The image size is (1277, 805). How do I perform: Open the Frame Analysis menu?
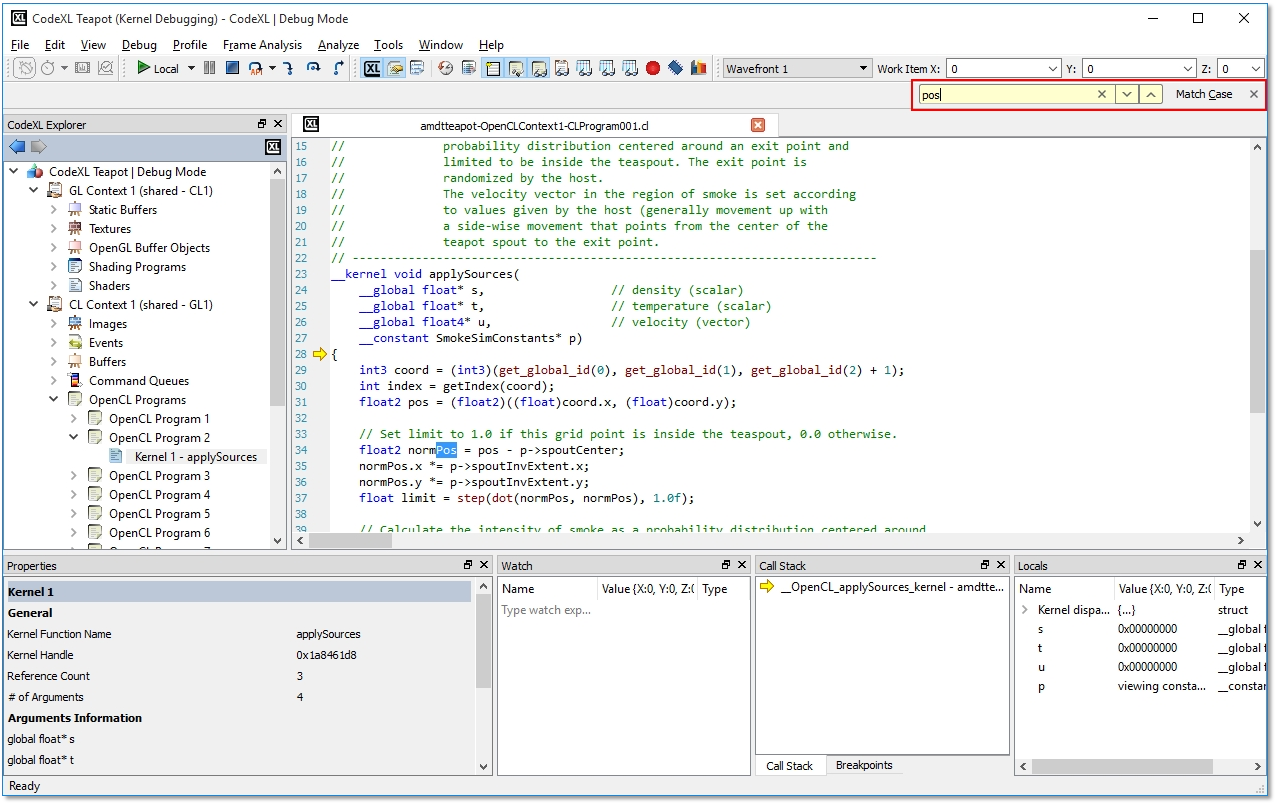(262, 45)
